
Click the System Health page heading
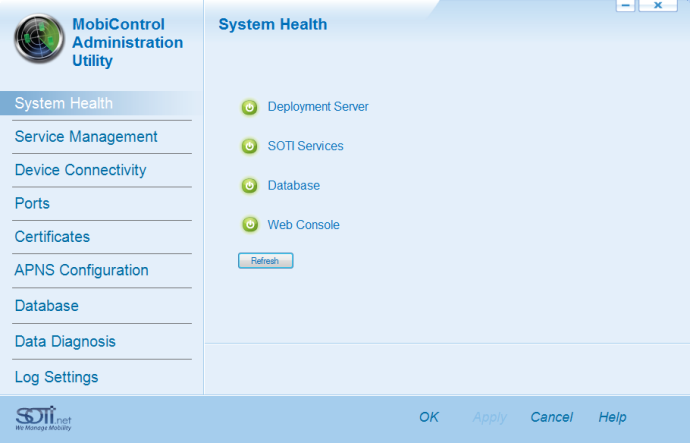(x=273, y=24)
